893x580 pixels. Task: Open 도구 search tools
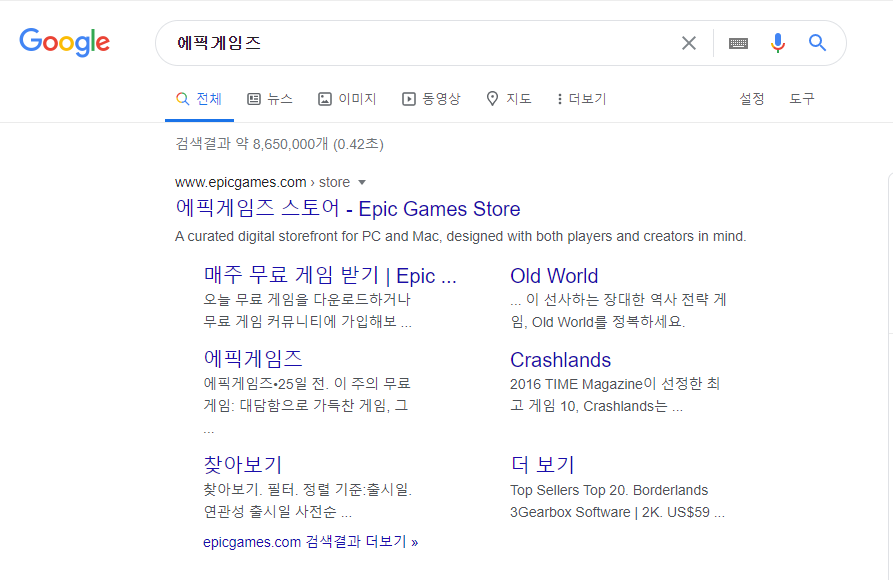coord(801,99)
